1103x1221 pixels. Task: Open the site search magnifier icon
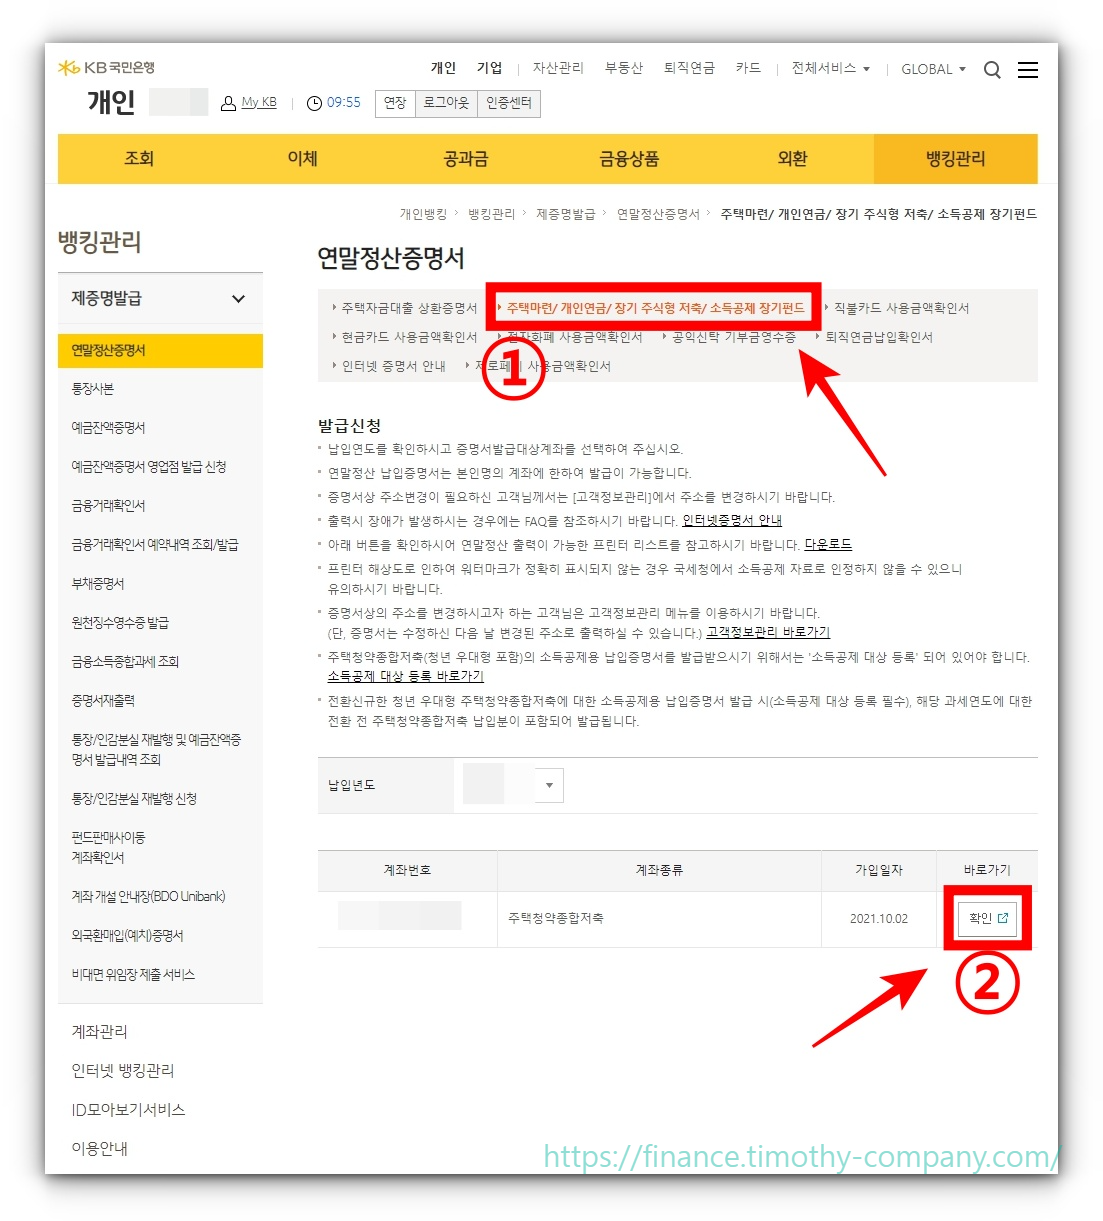tap(991, 69)
